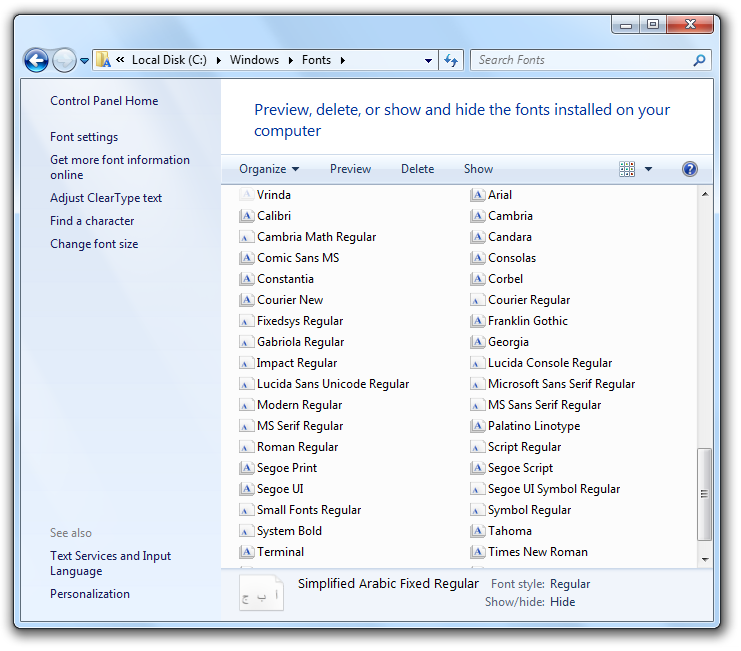The width and height of the screenshot is (741, 651).
Task: Open Get more font information online
Action: (120, 167)
